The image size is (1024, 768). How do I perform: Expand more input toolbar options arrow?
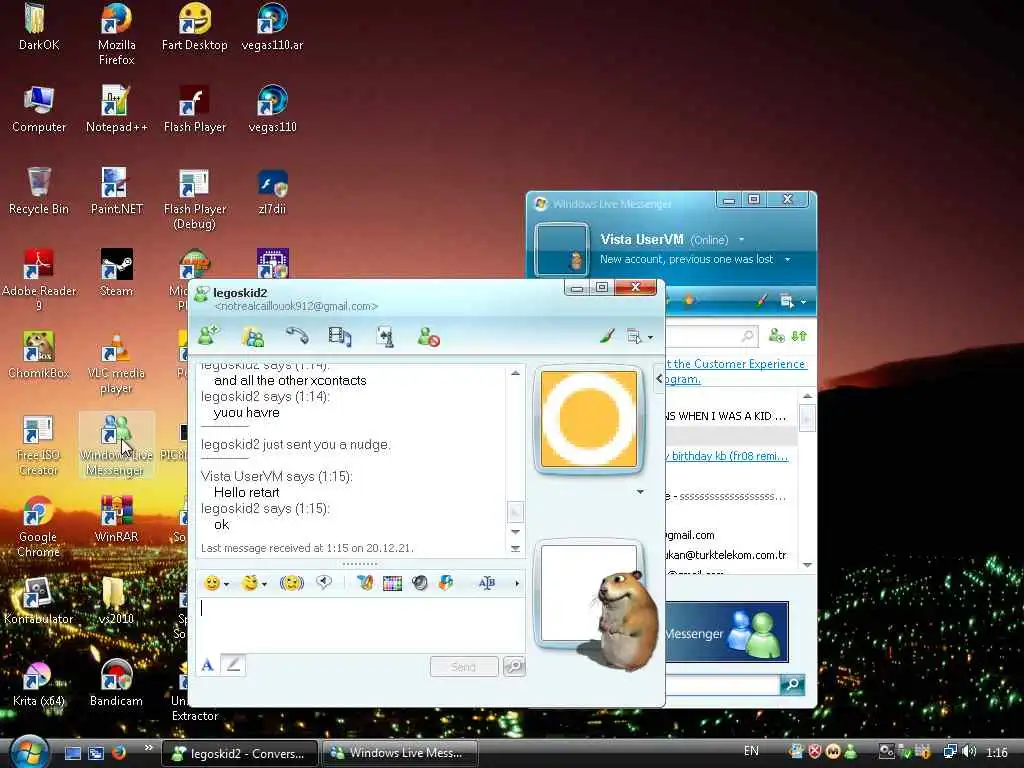(x=517, y=583)
